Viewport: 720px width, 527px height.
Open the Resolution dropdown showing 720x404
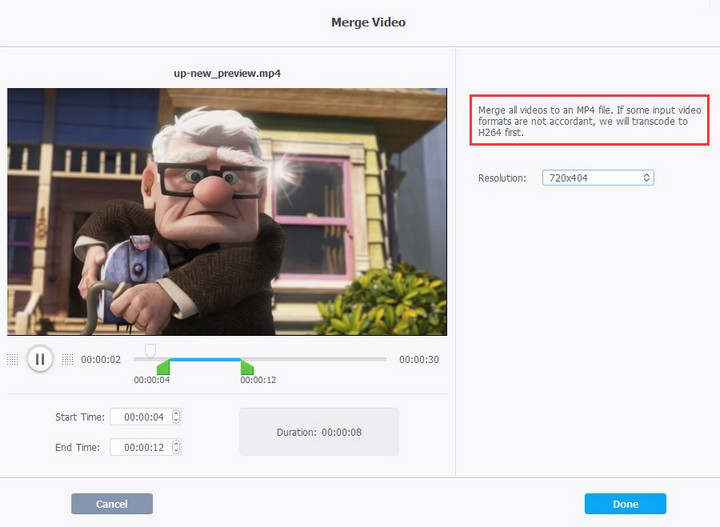coord(598,178)
